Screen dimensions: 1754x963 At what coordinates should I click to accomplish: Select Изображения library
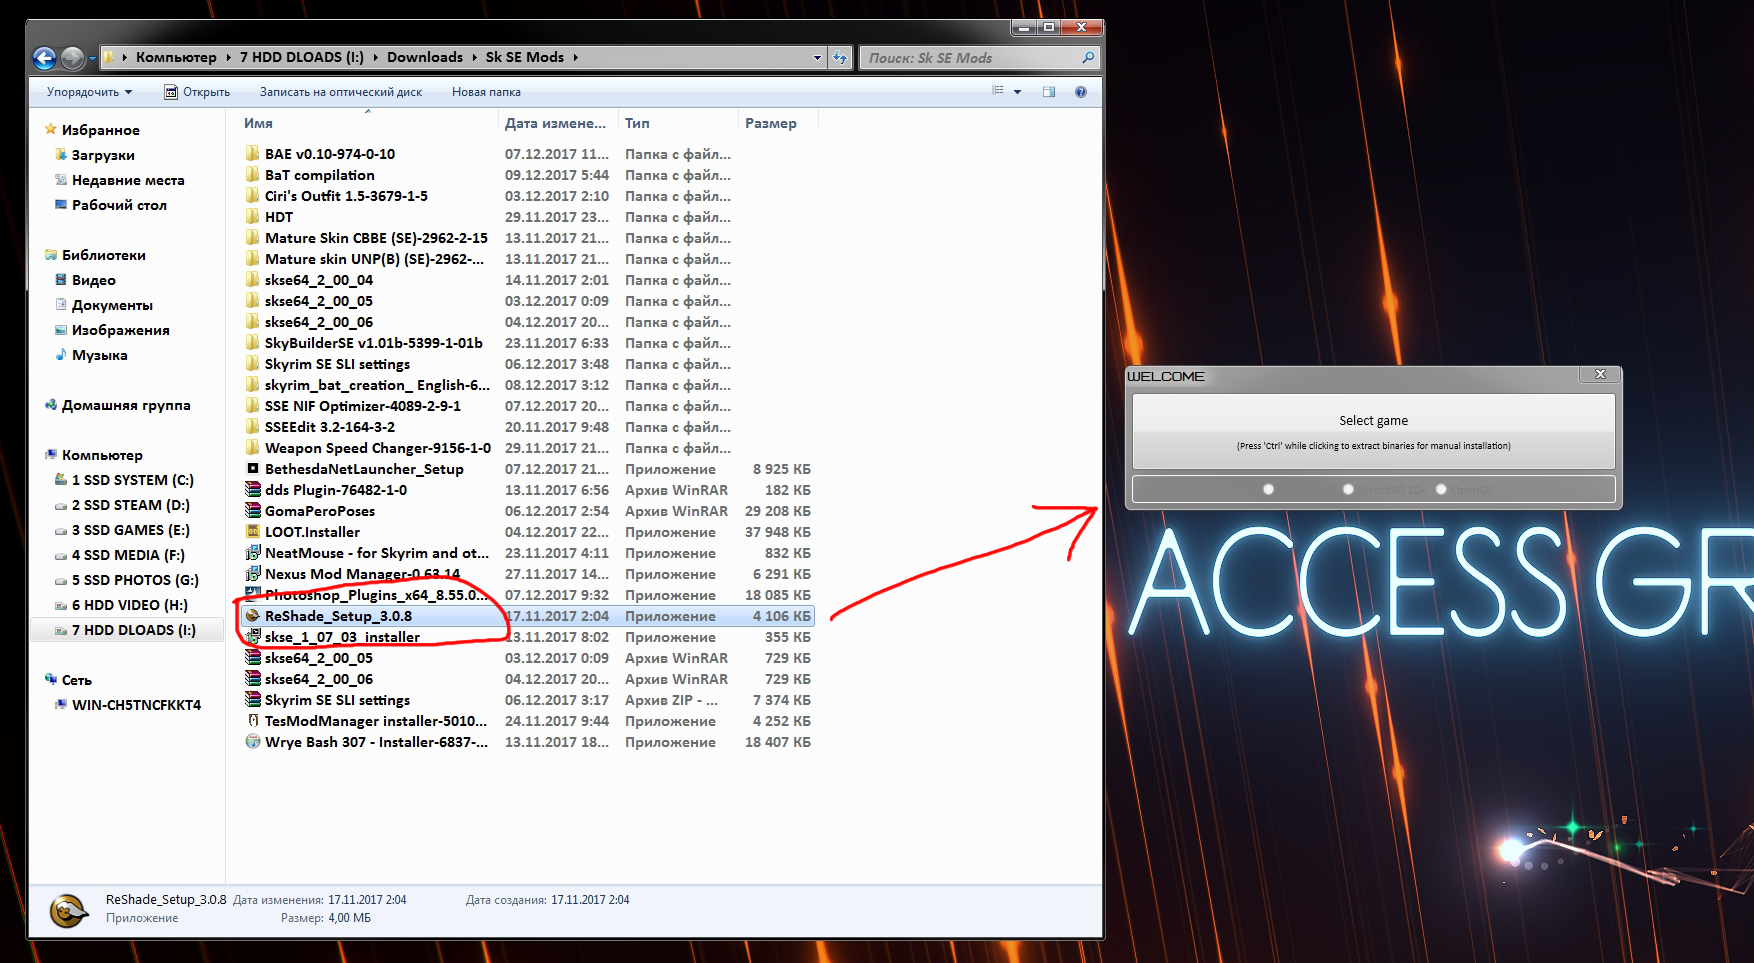point(121,330)
